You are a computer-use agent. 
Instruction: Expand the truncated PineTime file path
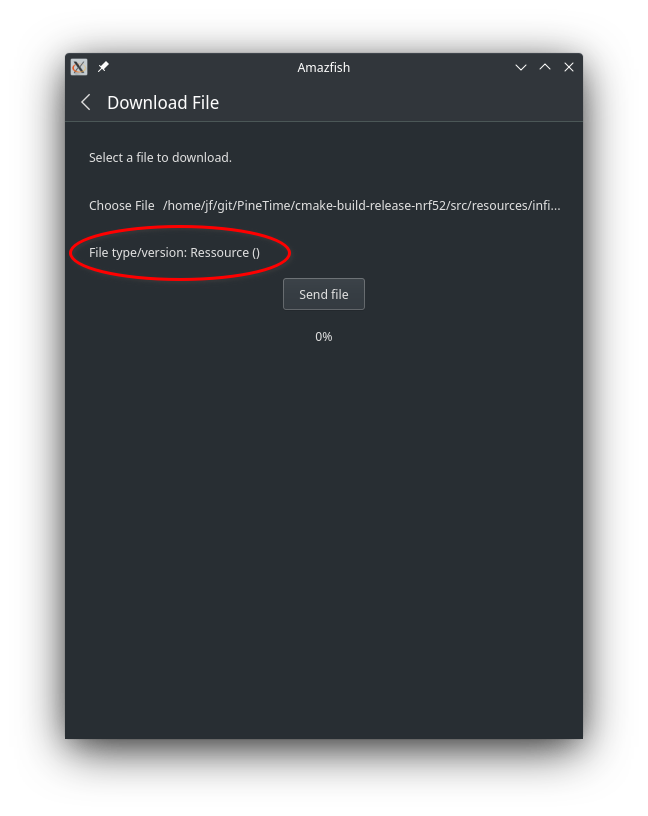[362, 205]
